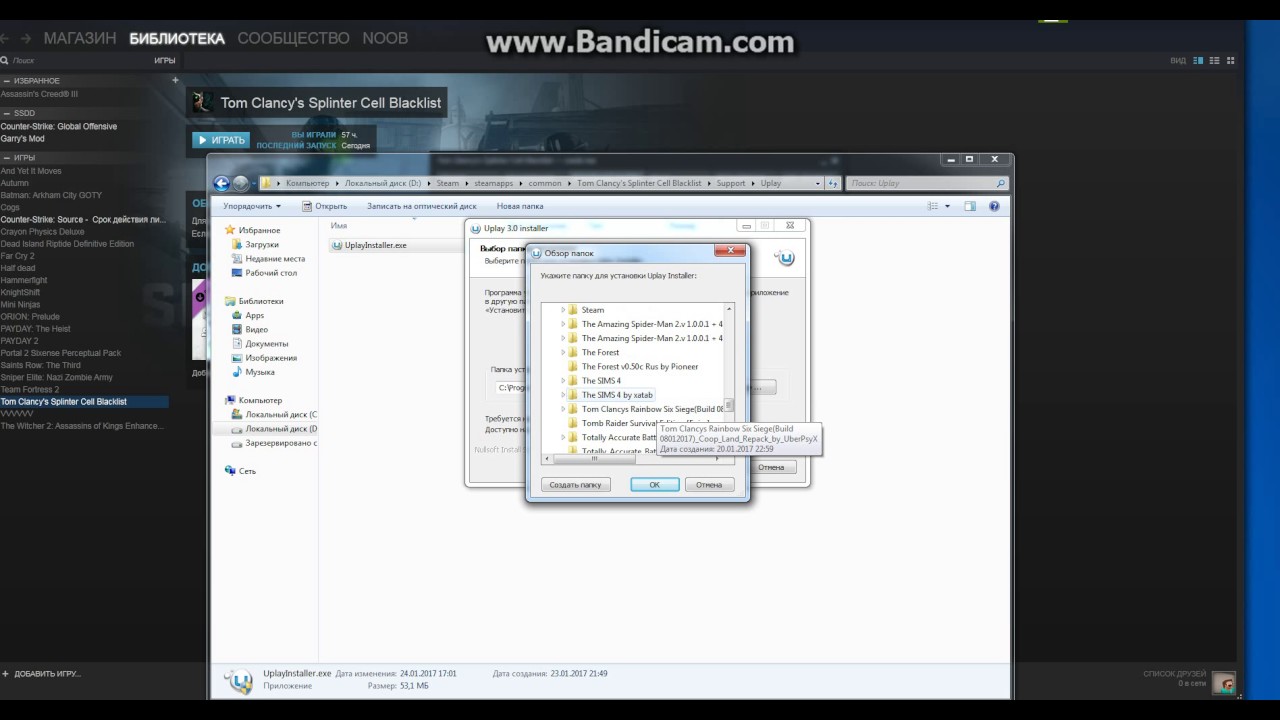
Task: Click the Steam search magnifier icon
Action: tap(6, 61)
